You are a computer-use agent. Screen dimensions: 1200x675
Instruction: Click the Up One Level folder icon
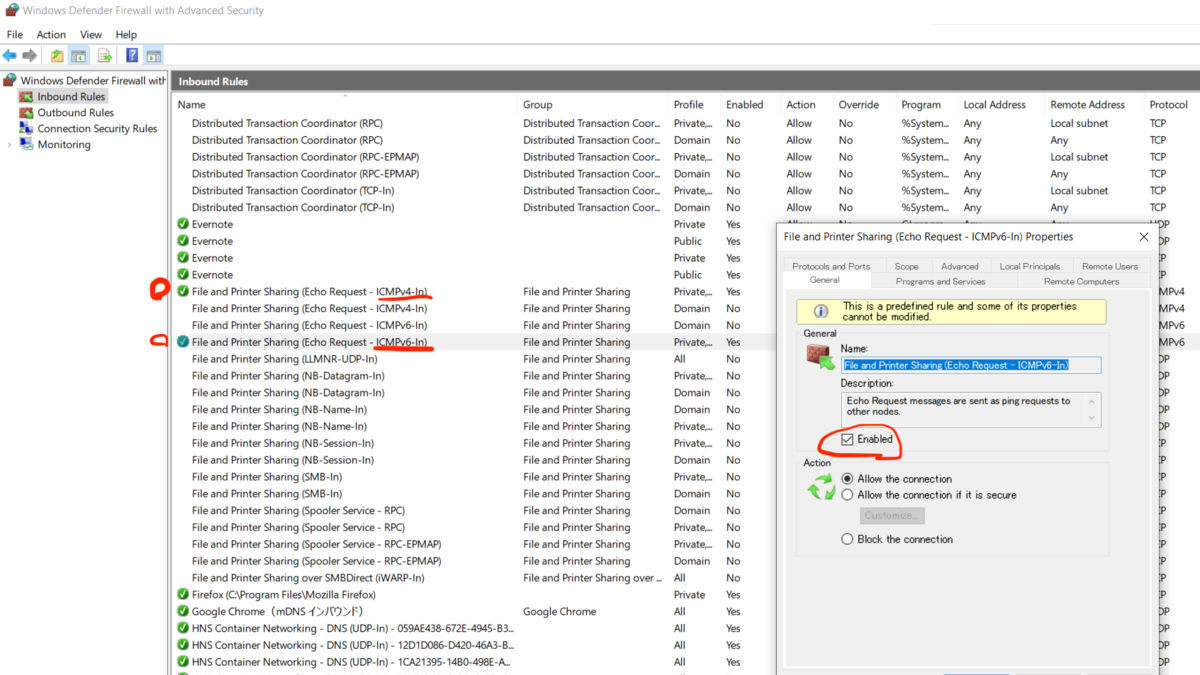[57, 56]
